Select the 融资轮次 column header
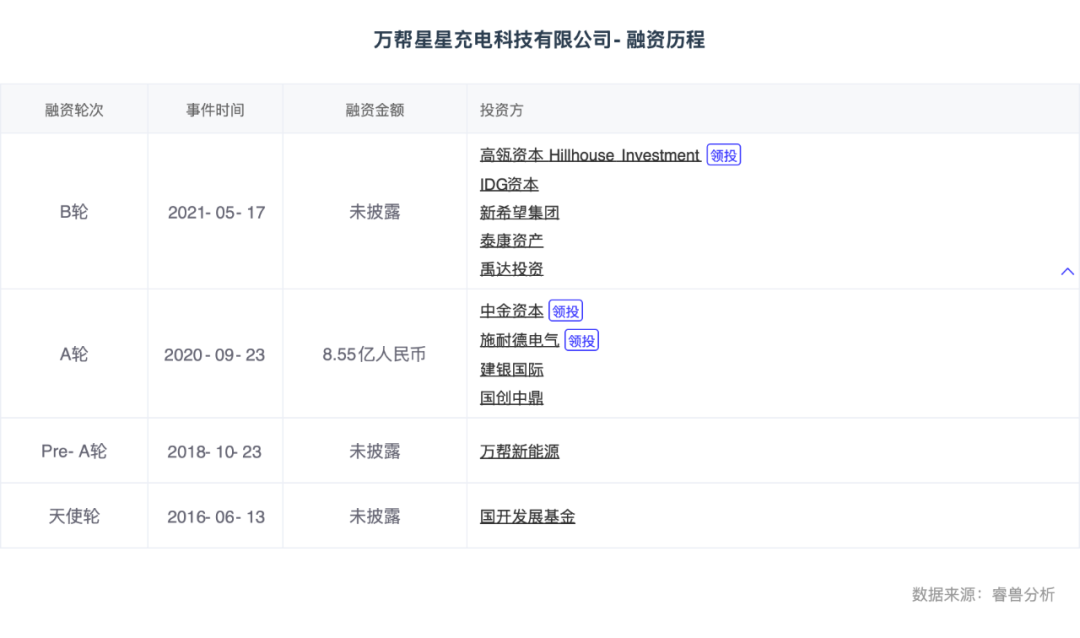Viewport: 1080px width, 638px height. click(74, 110)
